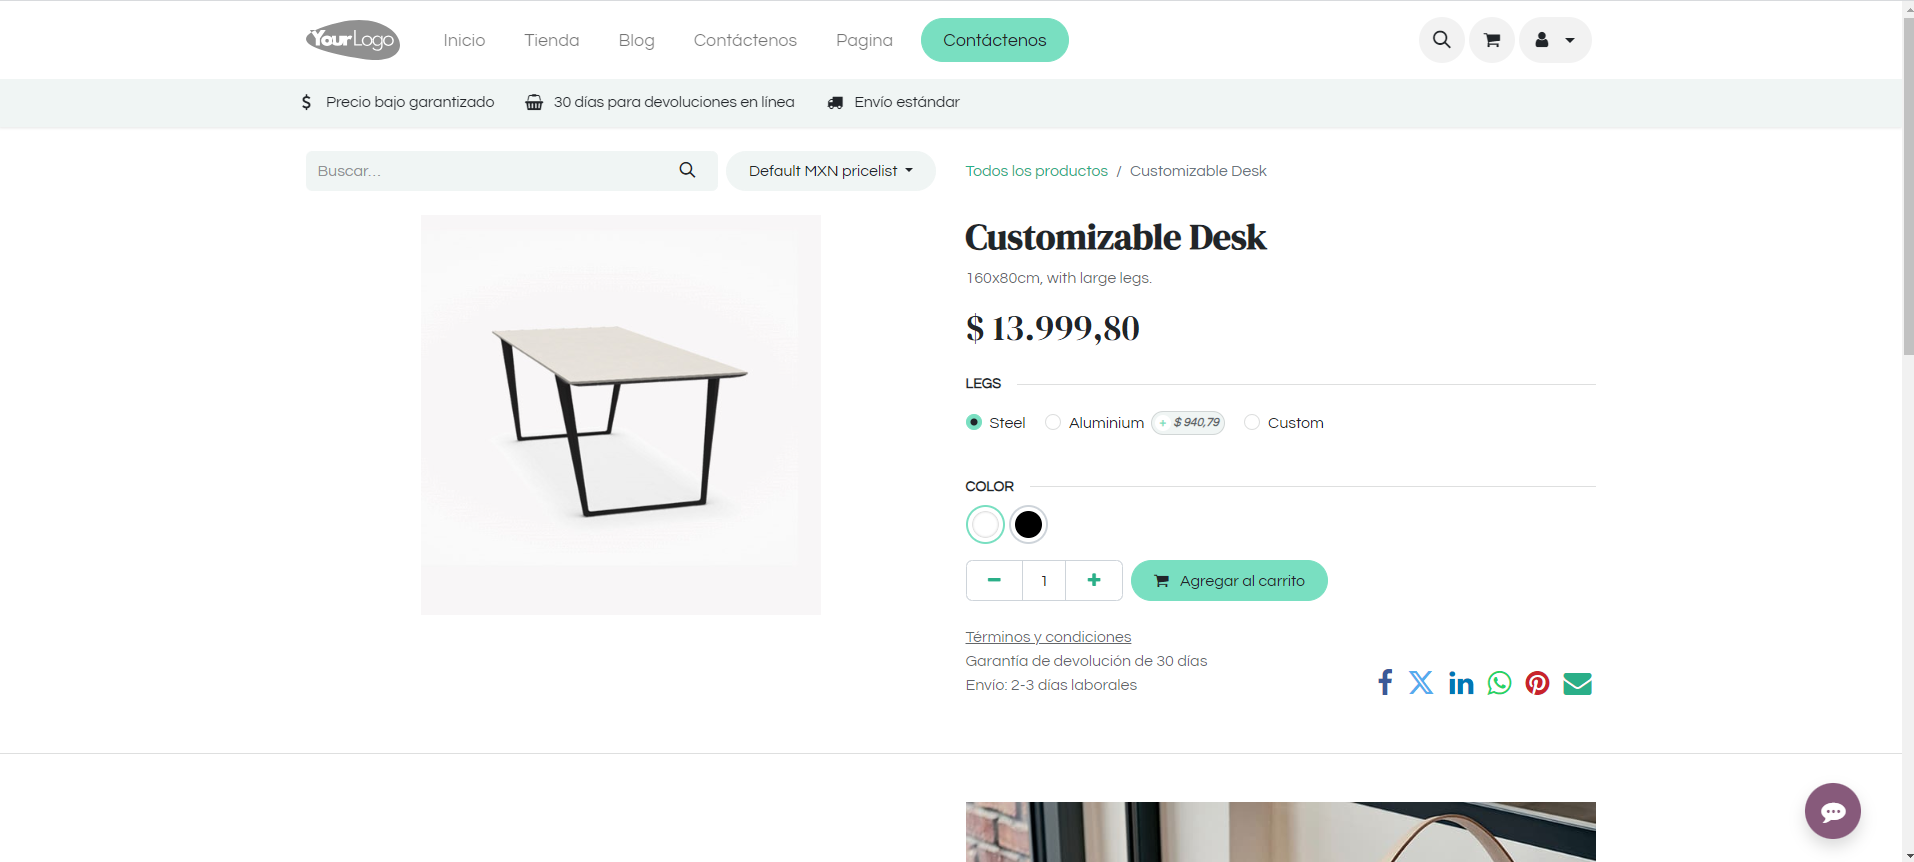Share product on LinkedIn

tap(1461, 683)
